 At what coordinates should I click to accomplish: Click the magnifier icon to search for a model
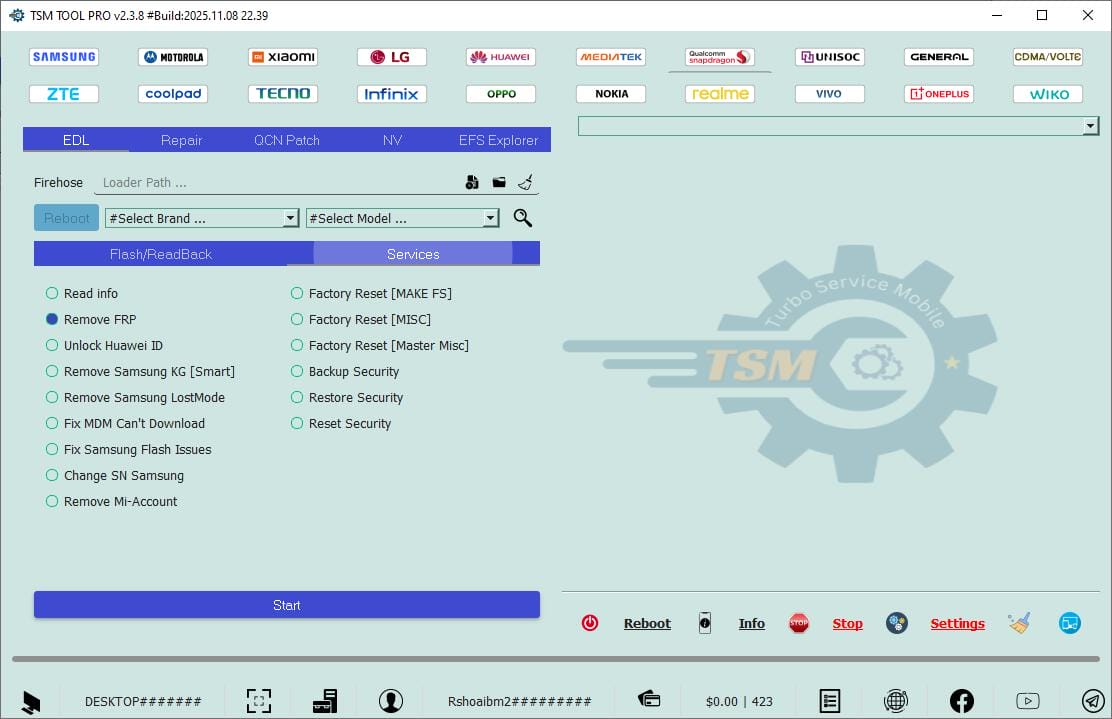[x=522, y=217]
